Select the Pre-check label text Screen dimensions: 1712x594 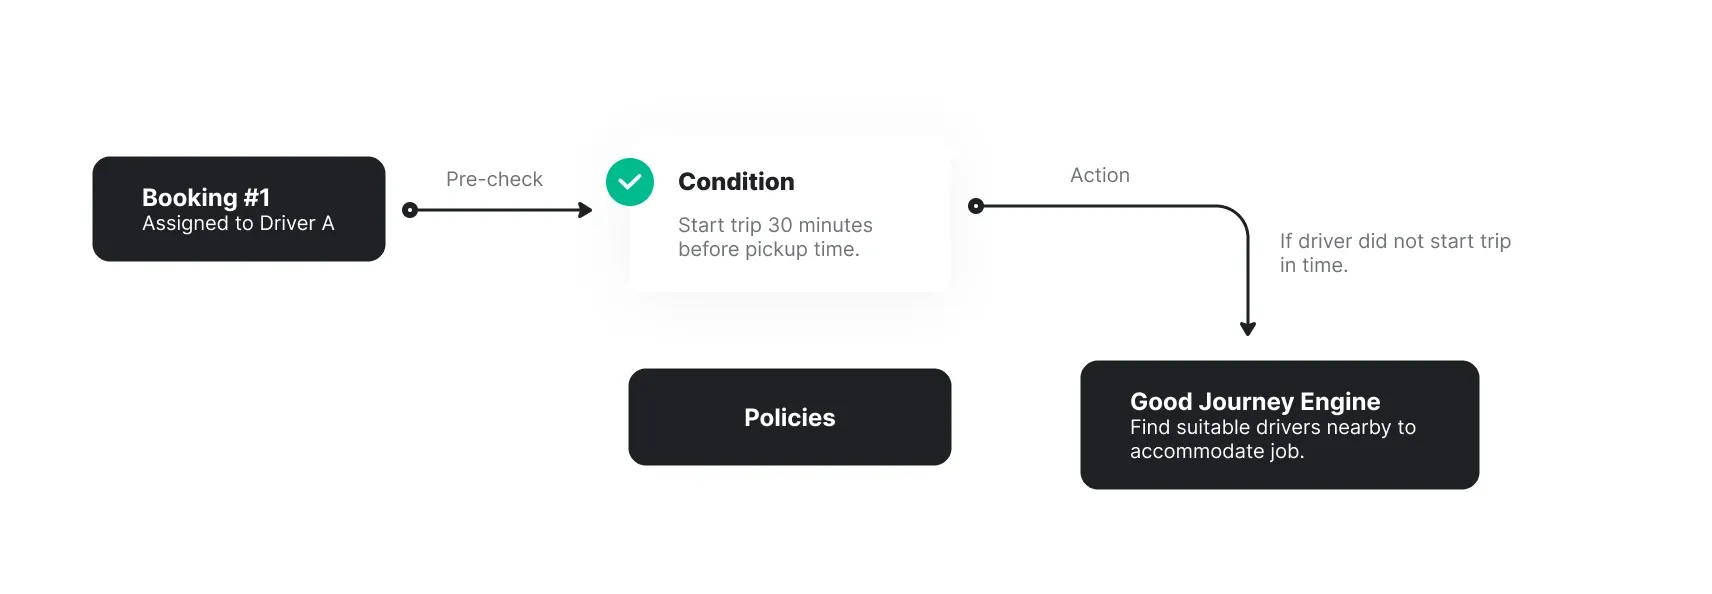(494, 179)
